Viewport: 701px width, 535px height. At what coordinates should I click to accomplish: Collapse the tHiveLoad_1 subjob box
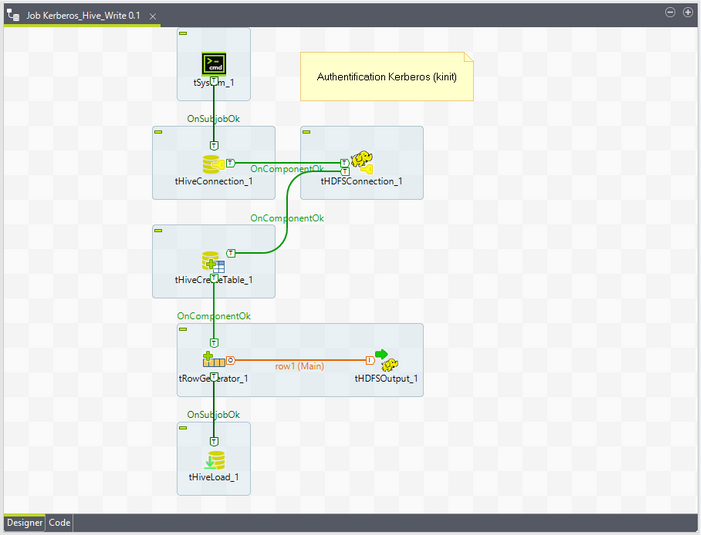pyautogui.click(x=183, y=428)
